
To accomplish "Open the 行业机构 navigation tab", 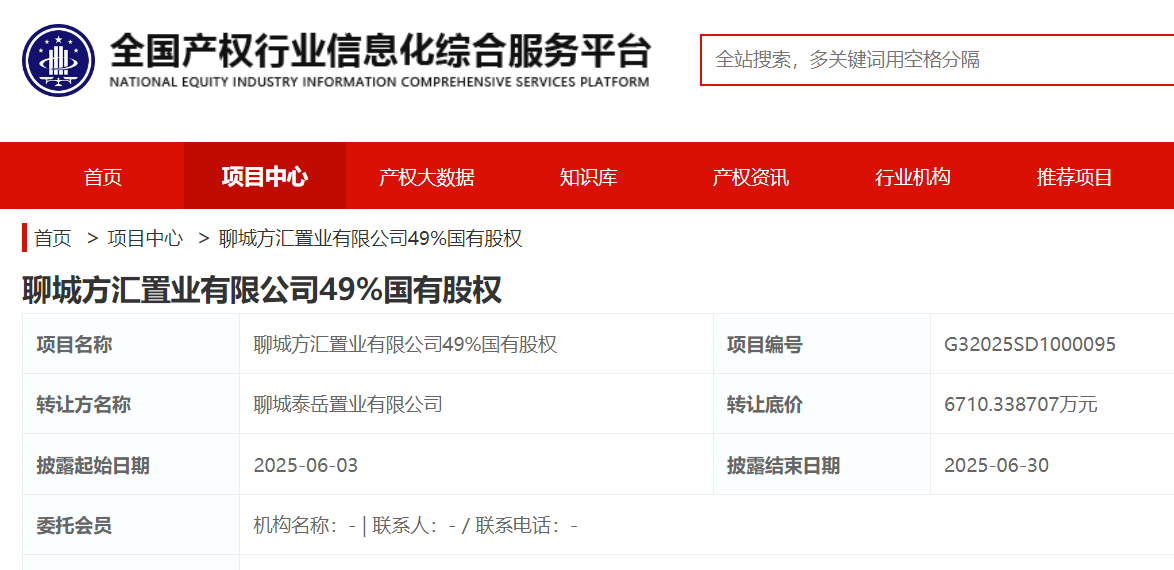I will (x=913, y=177).
